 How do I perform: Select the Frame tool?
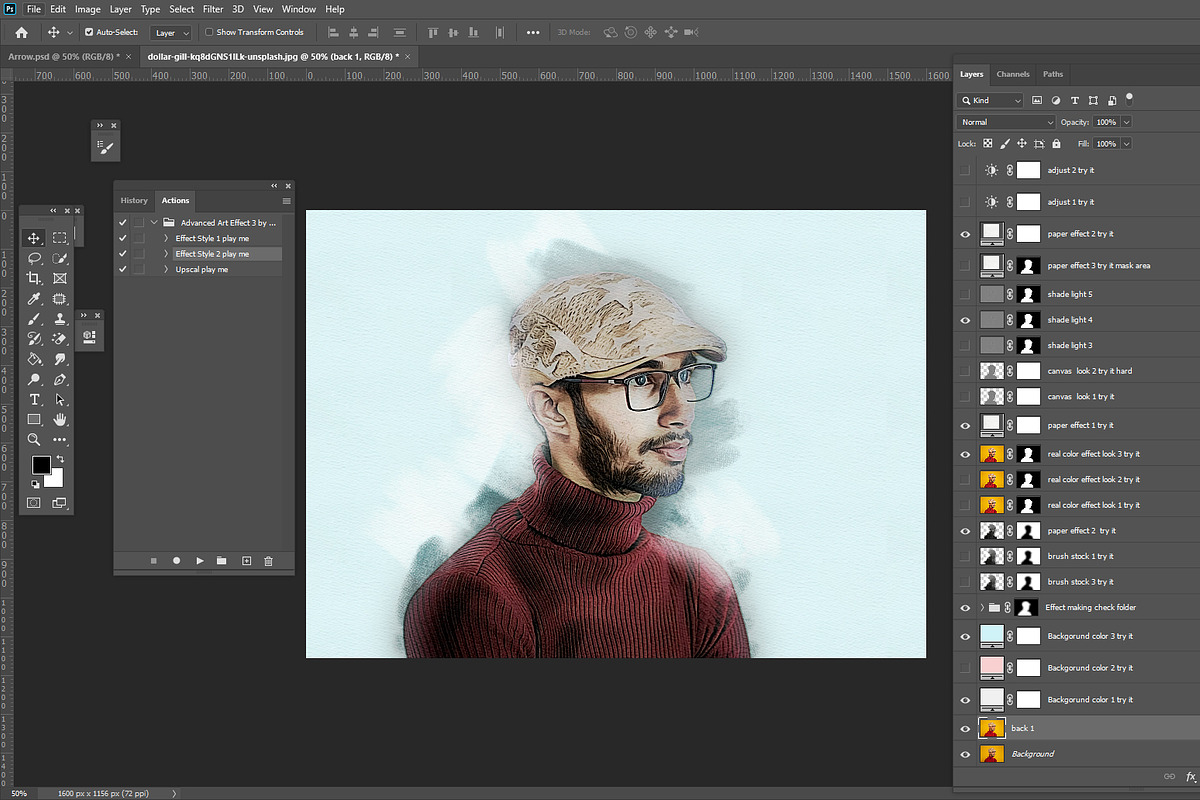[x=60, y=278]
